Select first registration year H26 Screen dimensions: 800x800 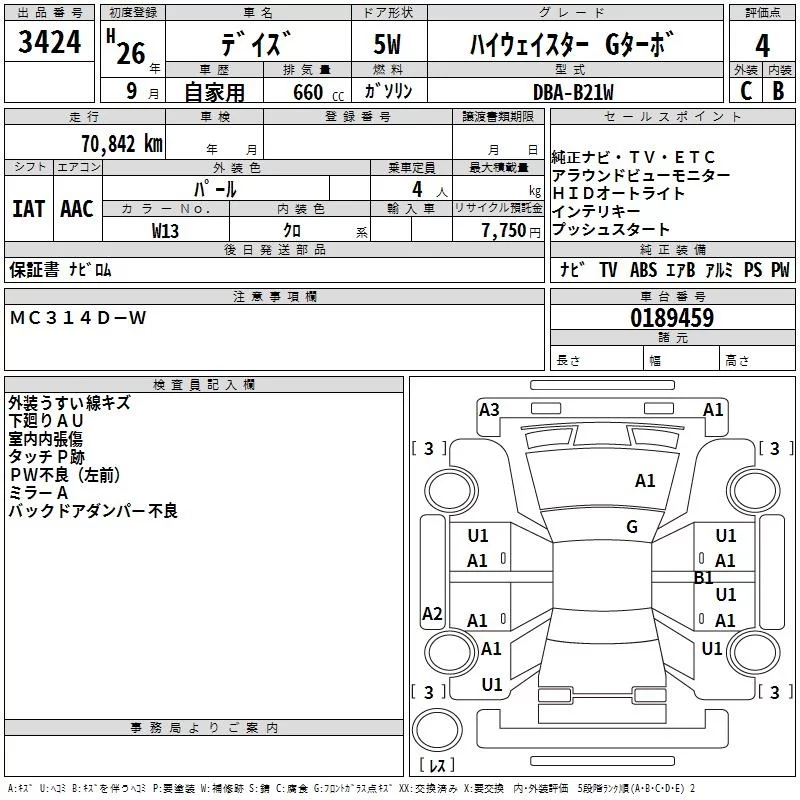126,48
